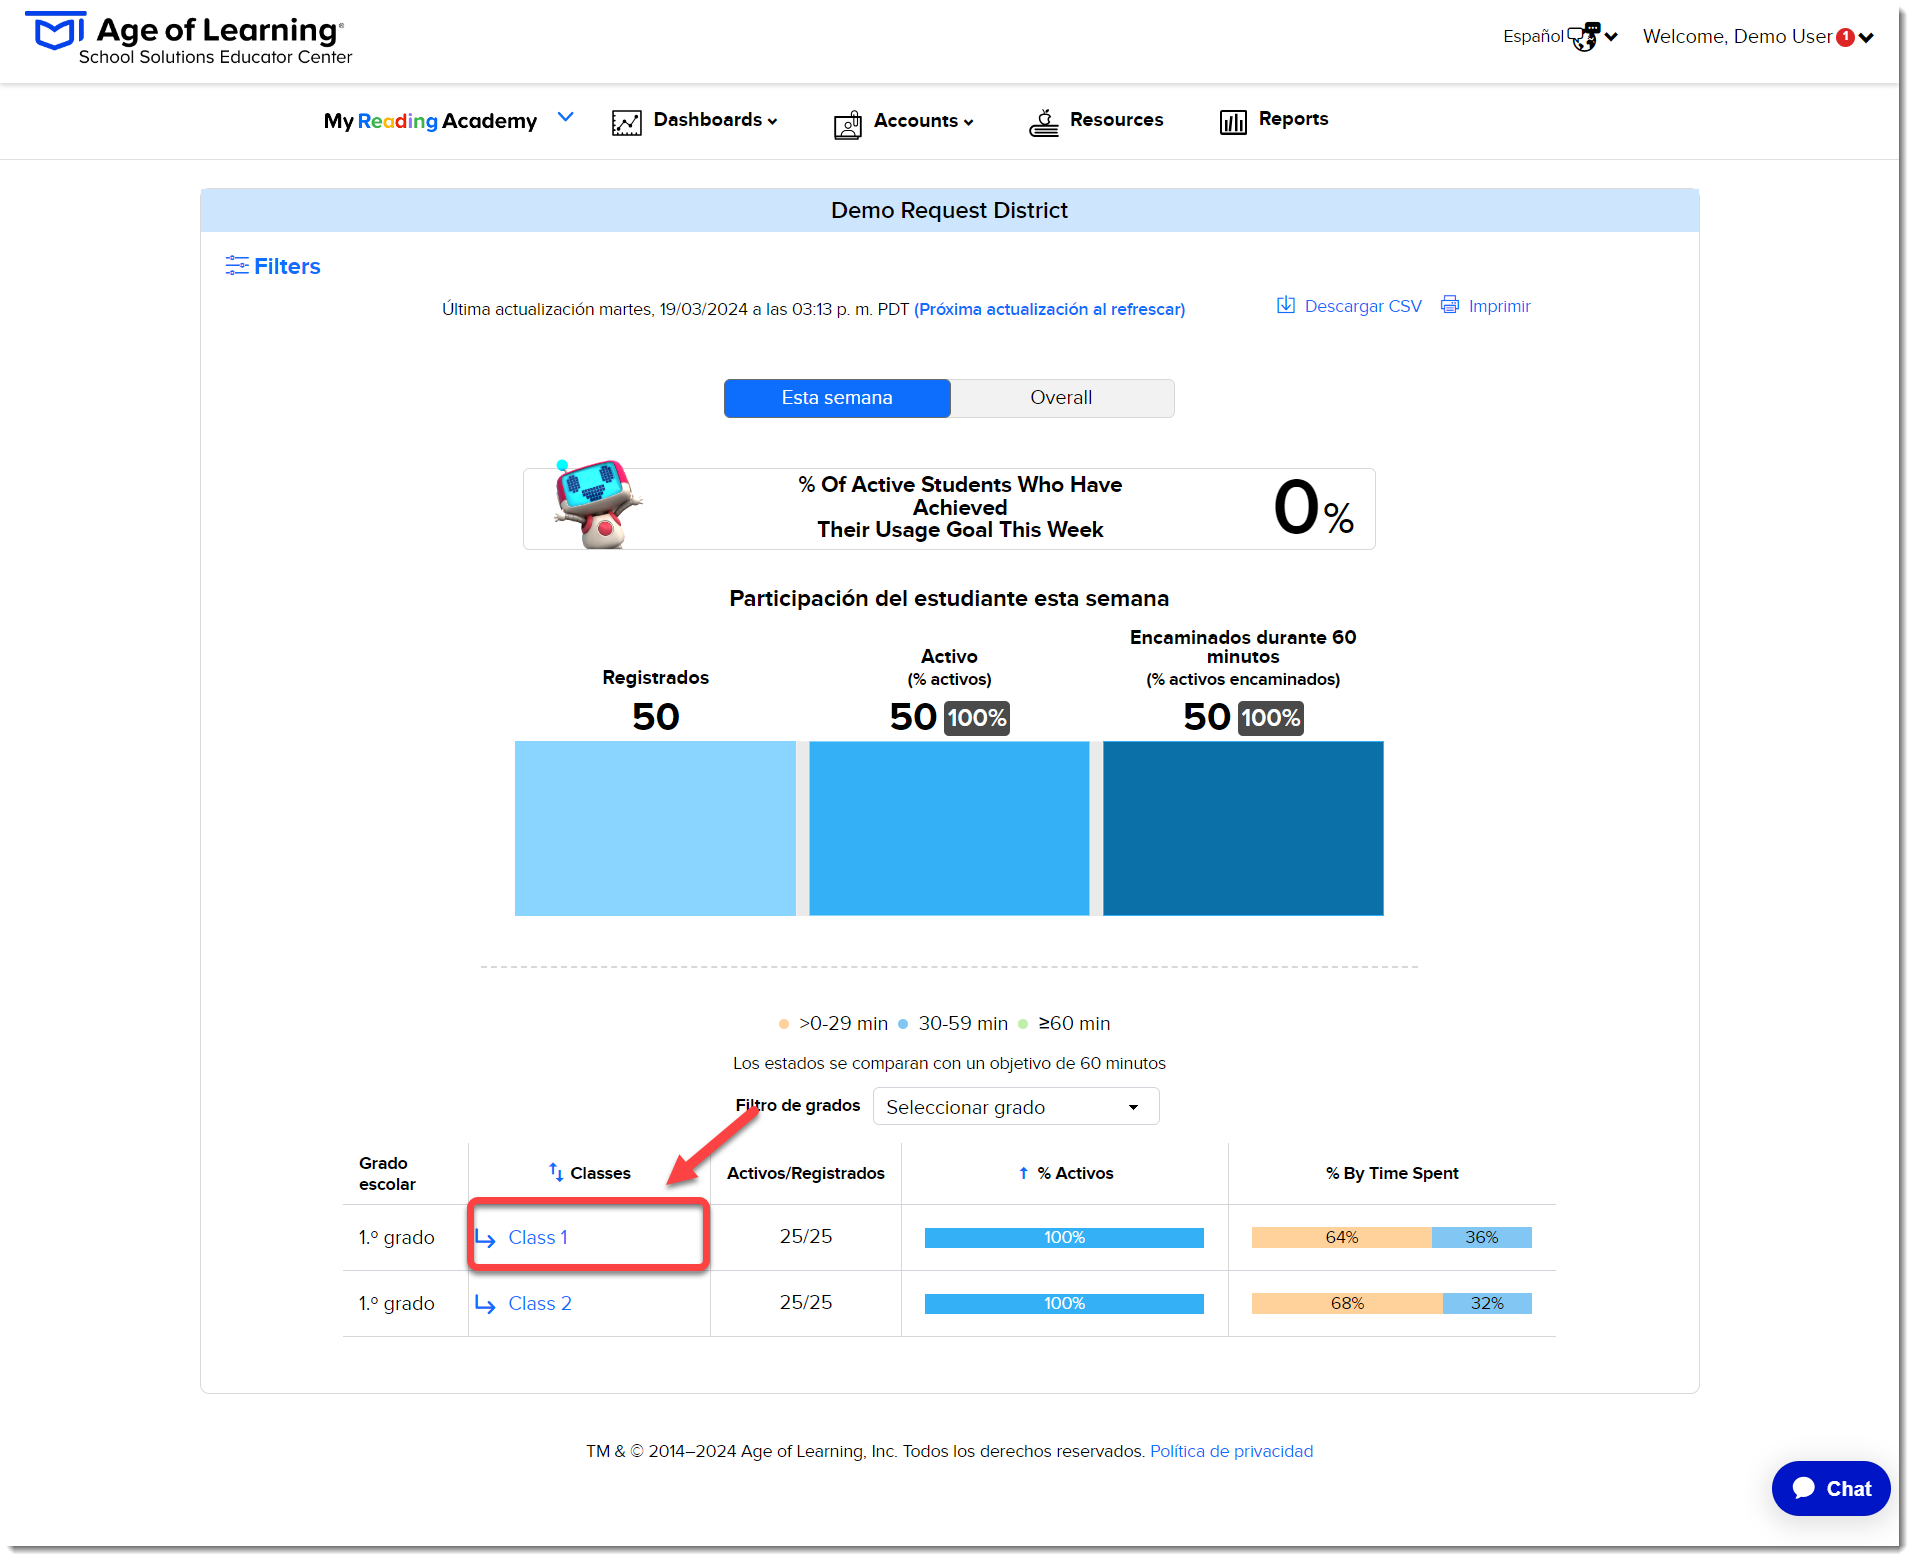Image resolution: width=1914 pixels, height=1561 pixels.
Task: Click the Activos/Registrados column header
Action: (x=805, y=1173)
